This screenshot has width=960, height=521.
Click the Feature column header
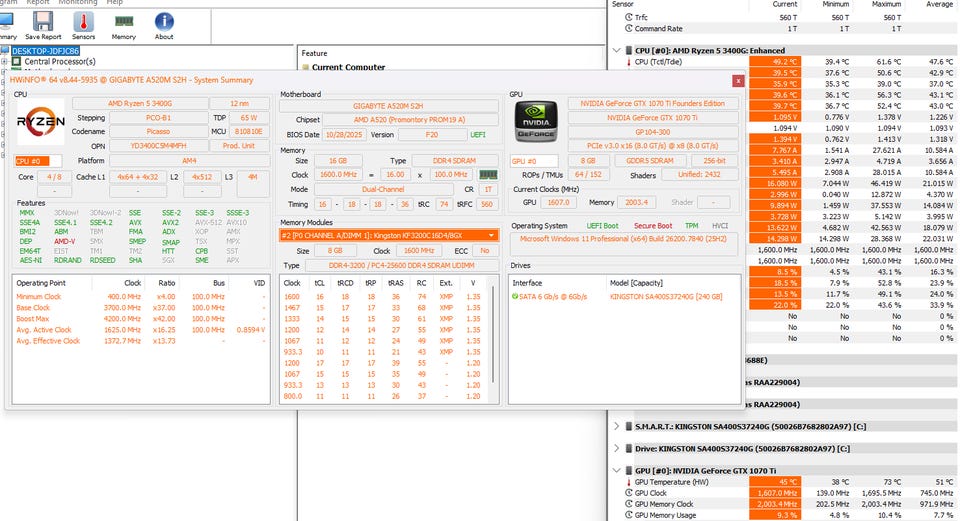[314, 53]
